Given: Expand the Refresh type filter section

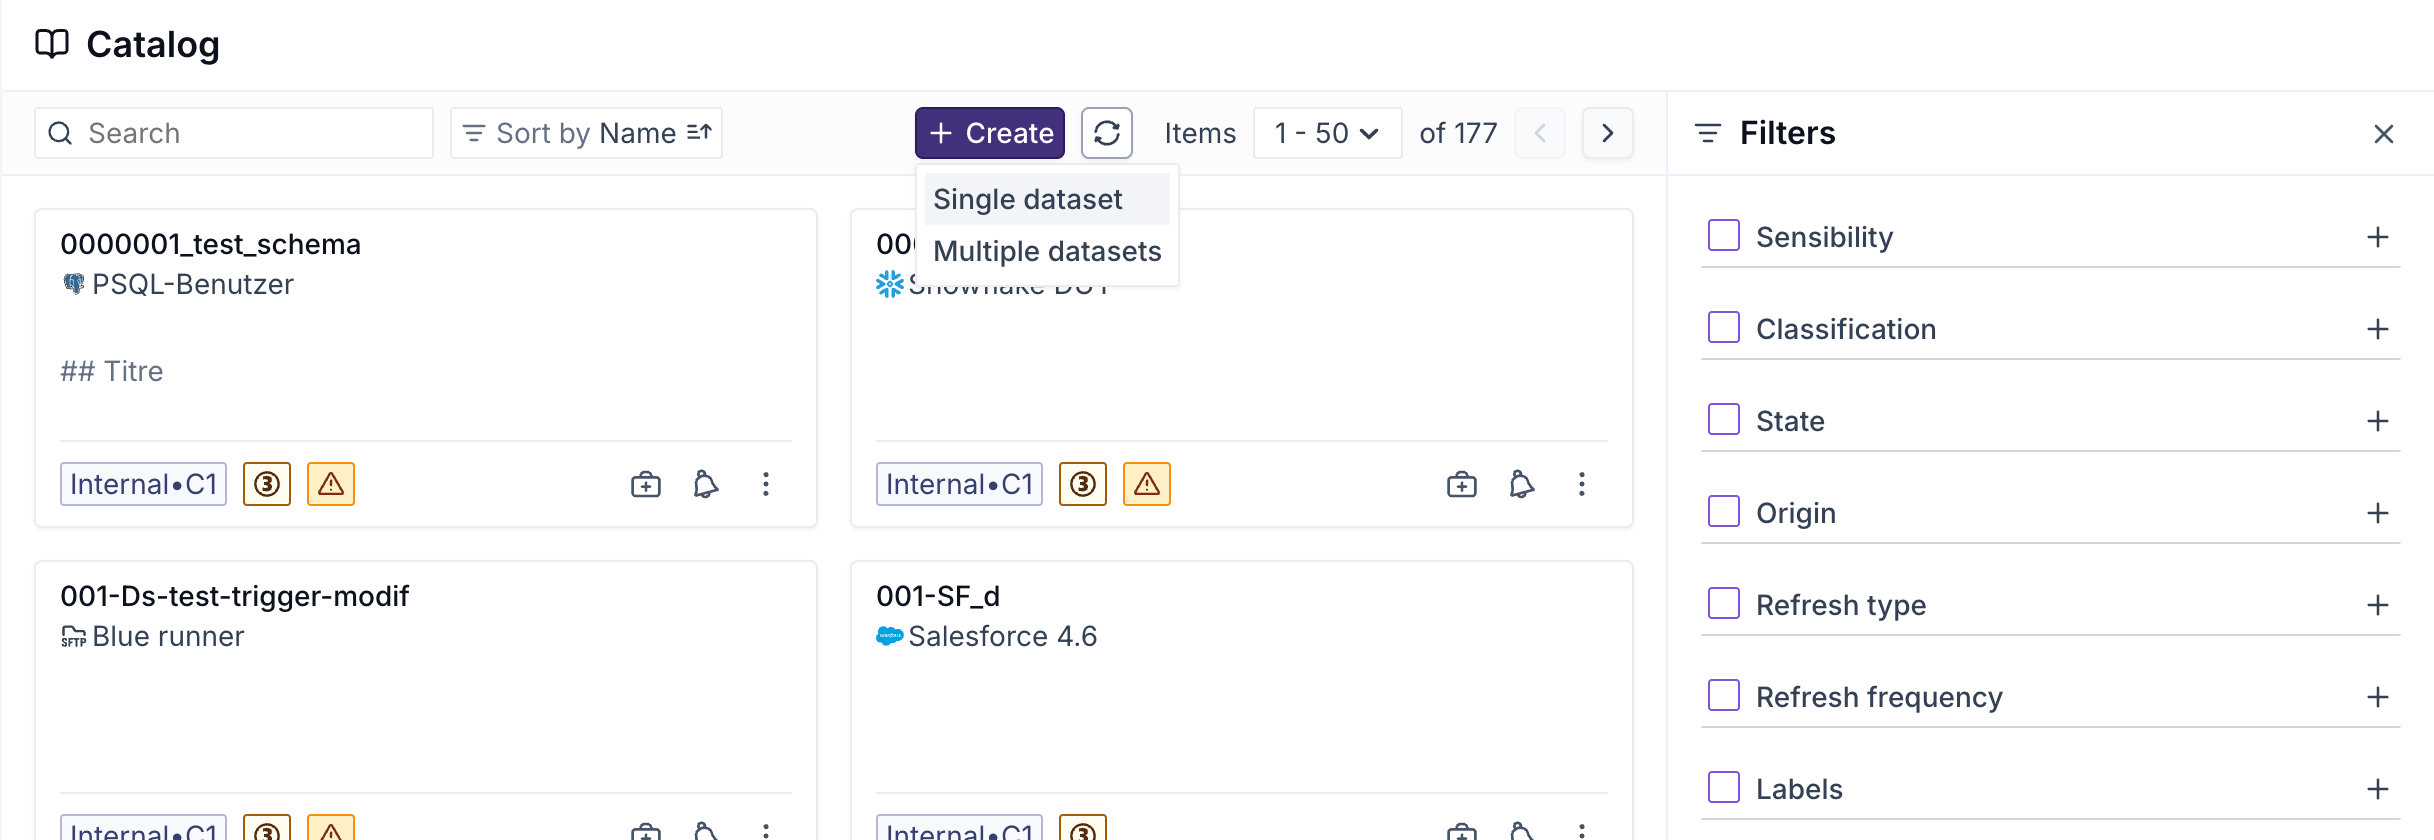Looking at the screenshot, I should (2378, 605).
